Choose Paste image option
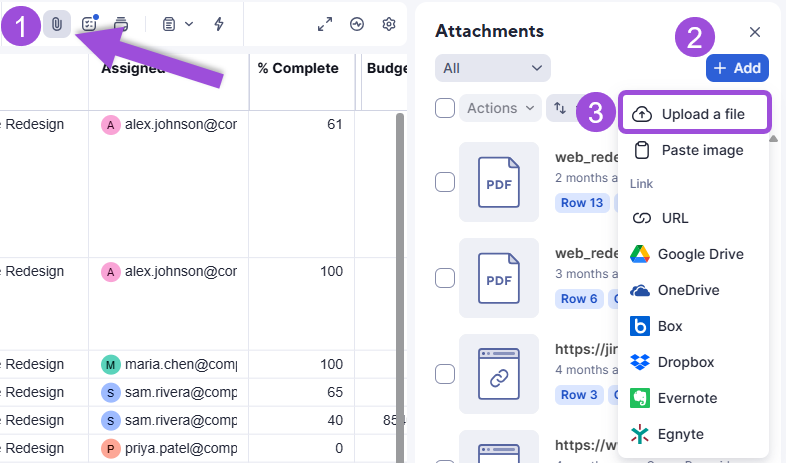Screen dimensions: 786x463 (x=694, y=150)
